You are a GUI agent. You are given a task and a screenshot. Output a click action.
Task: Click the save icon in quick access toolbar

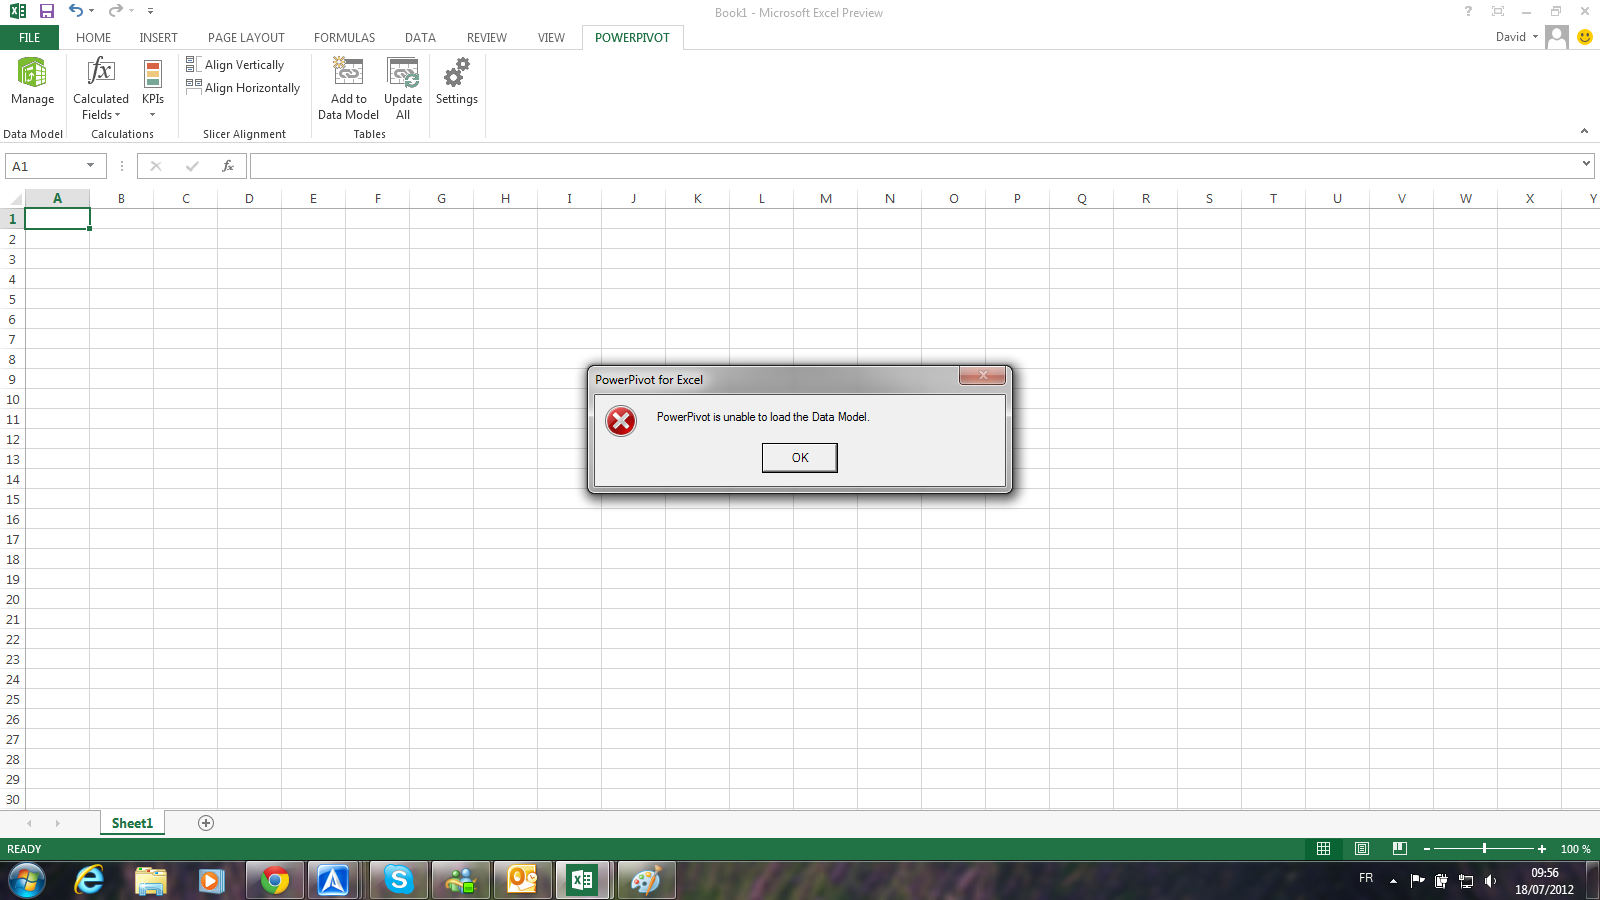tap(46, 11)
